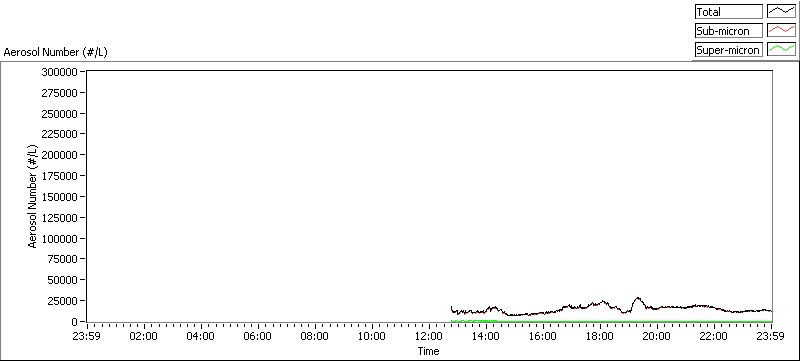
Task: Click the Aerosol Number (#/L) chart caption
Action: click(x=55, y=52)
